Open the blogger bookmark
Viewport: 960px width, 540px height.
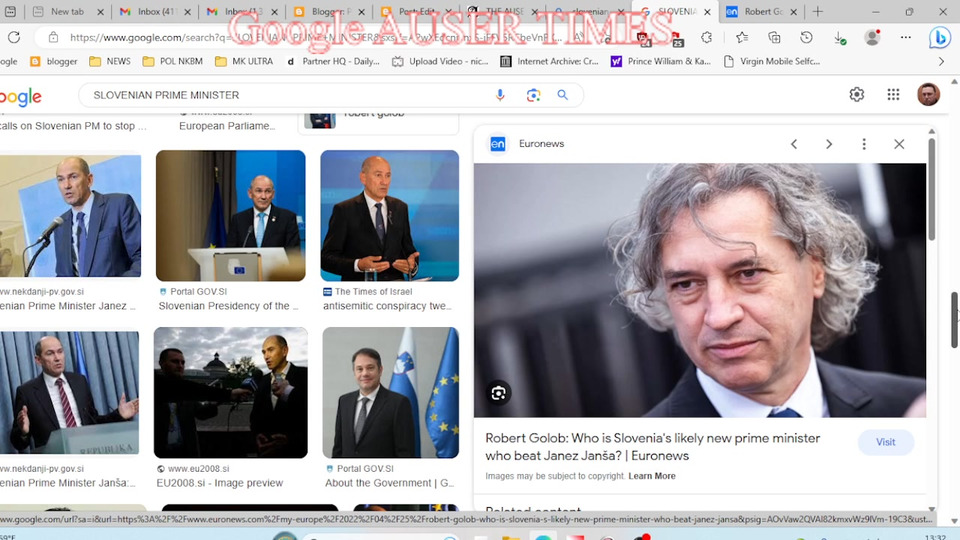pyautogui.click(x=54, y=61)
